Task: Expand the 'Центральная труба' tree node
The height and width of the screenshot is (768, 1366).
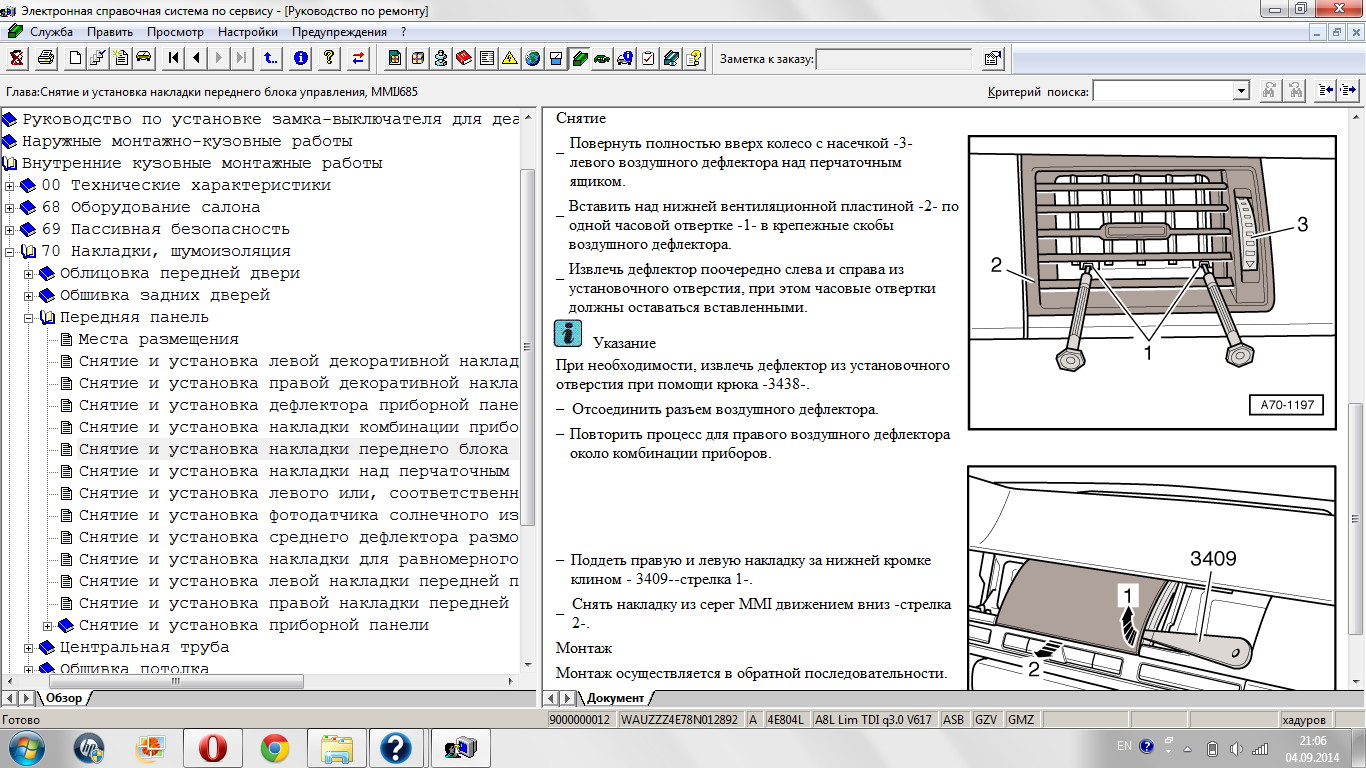Action: pyautogui.click(x=29, y=648)
